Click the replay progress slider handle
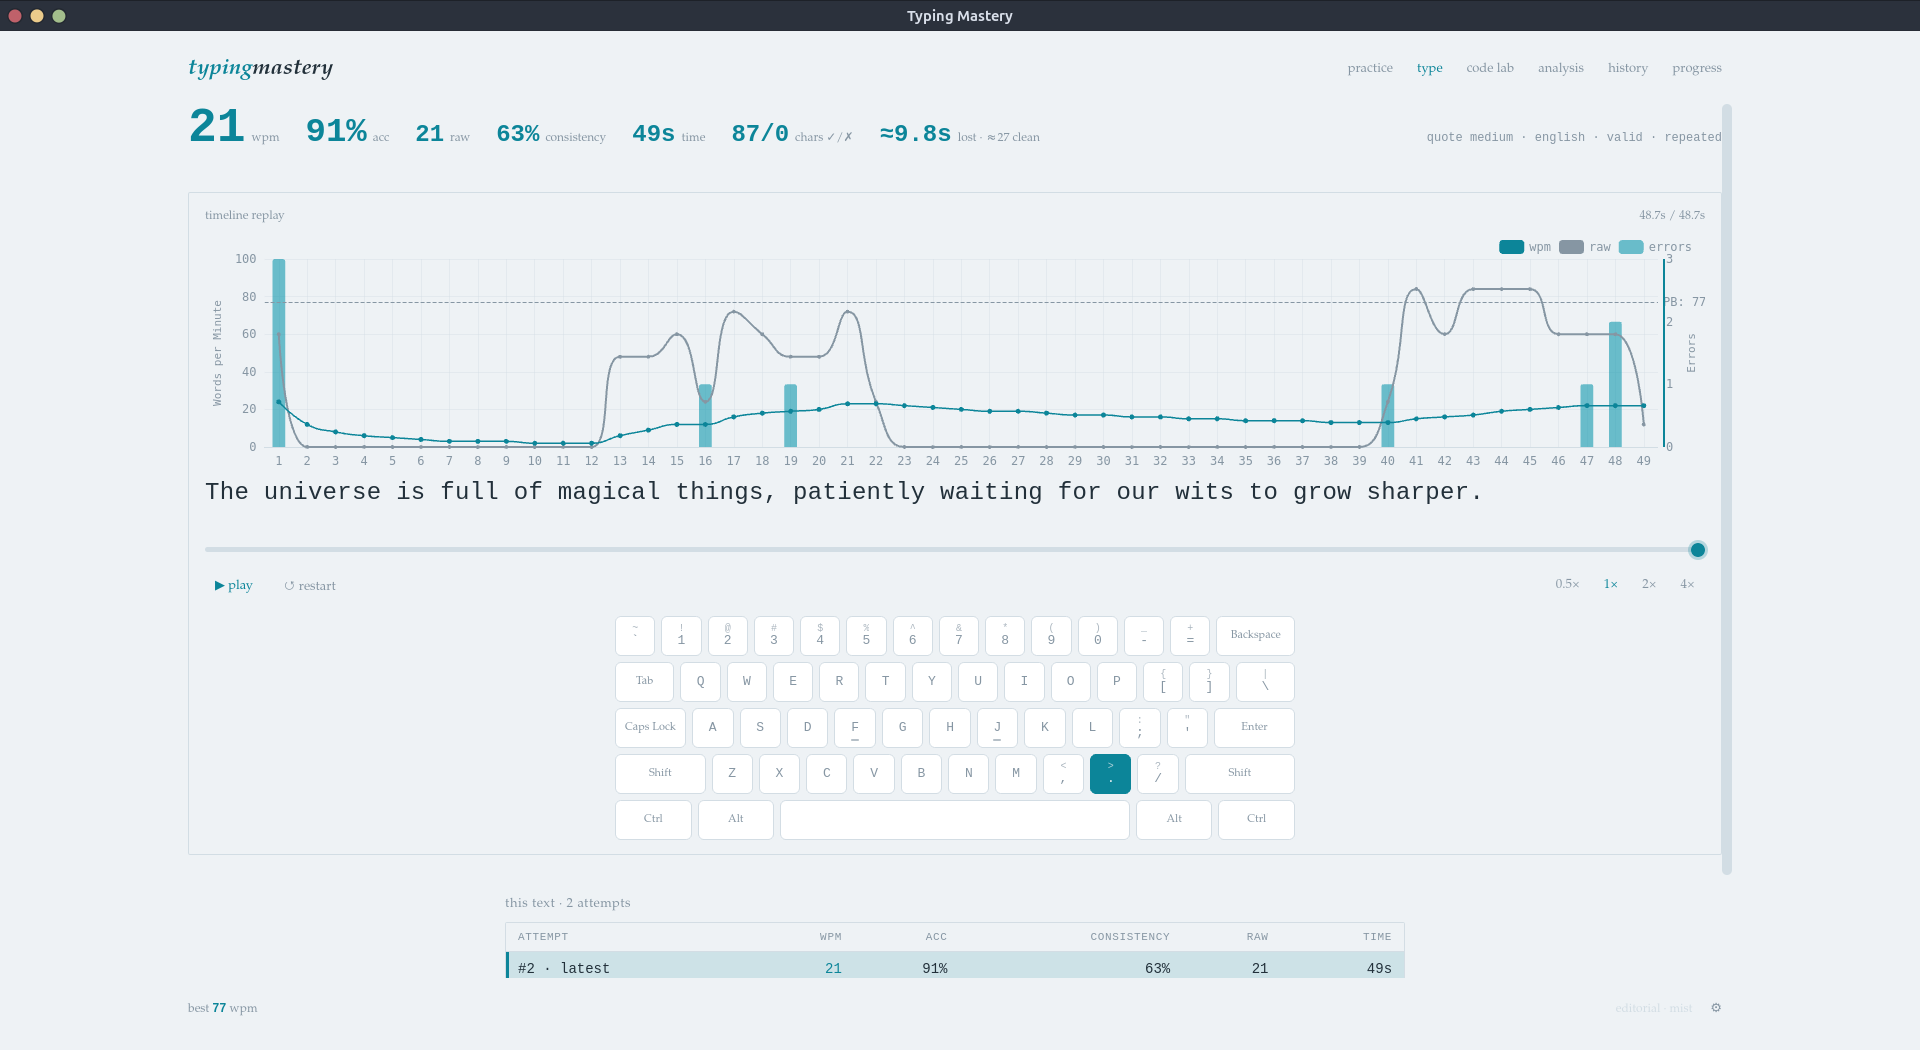This screenshot has height=1050, width=1920. coord(1697,550)
